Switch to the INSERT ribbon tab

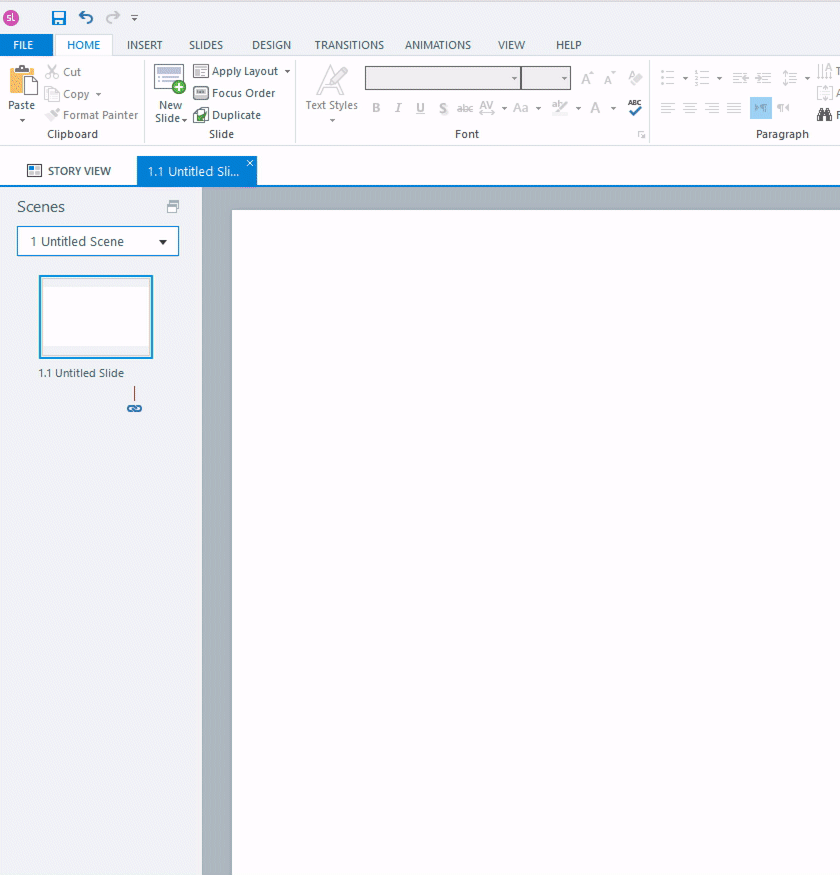145,45
